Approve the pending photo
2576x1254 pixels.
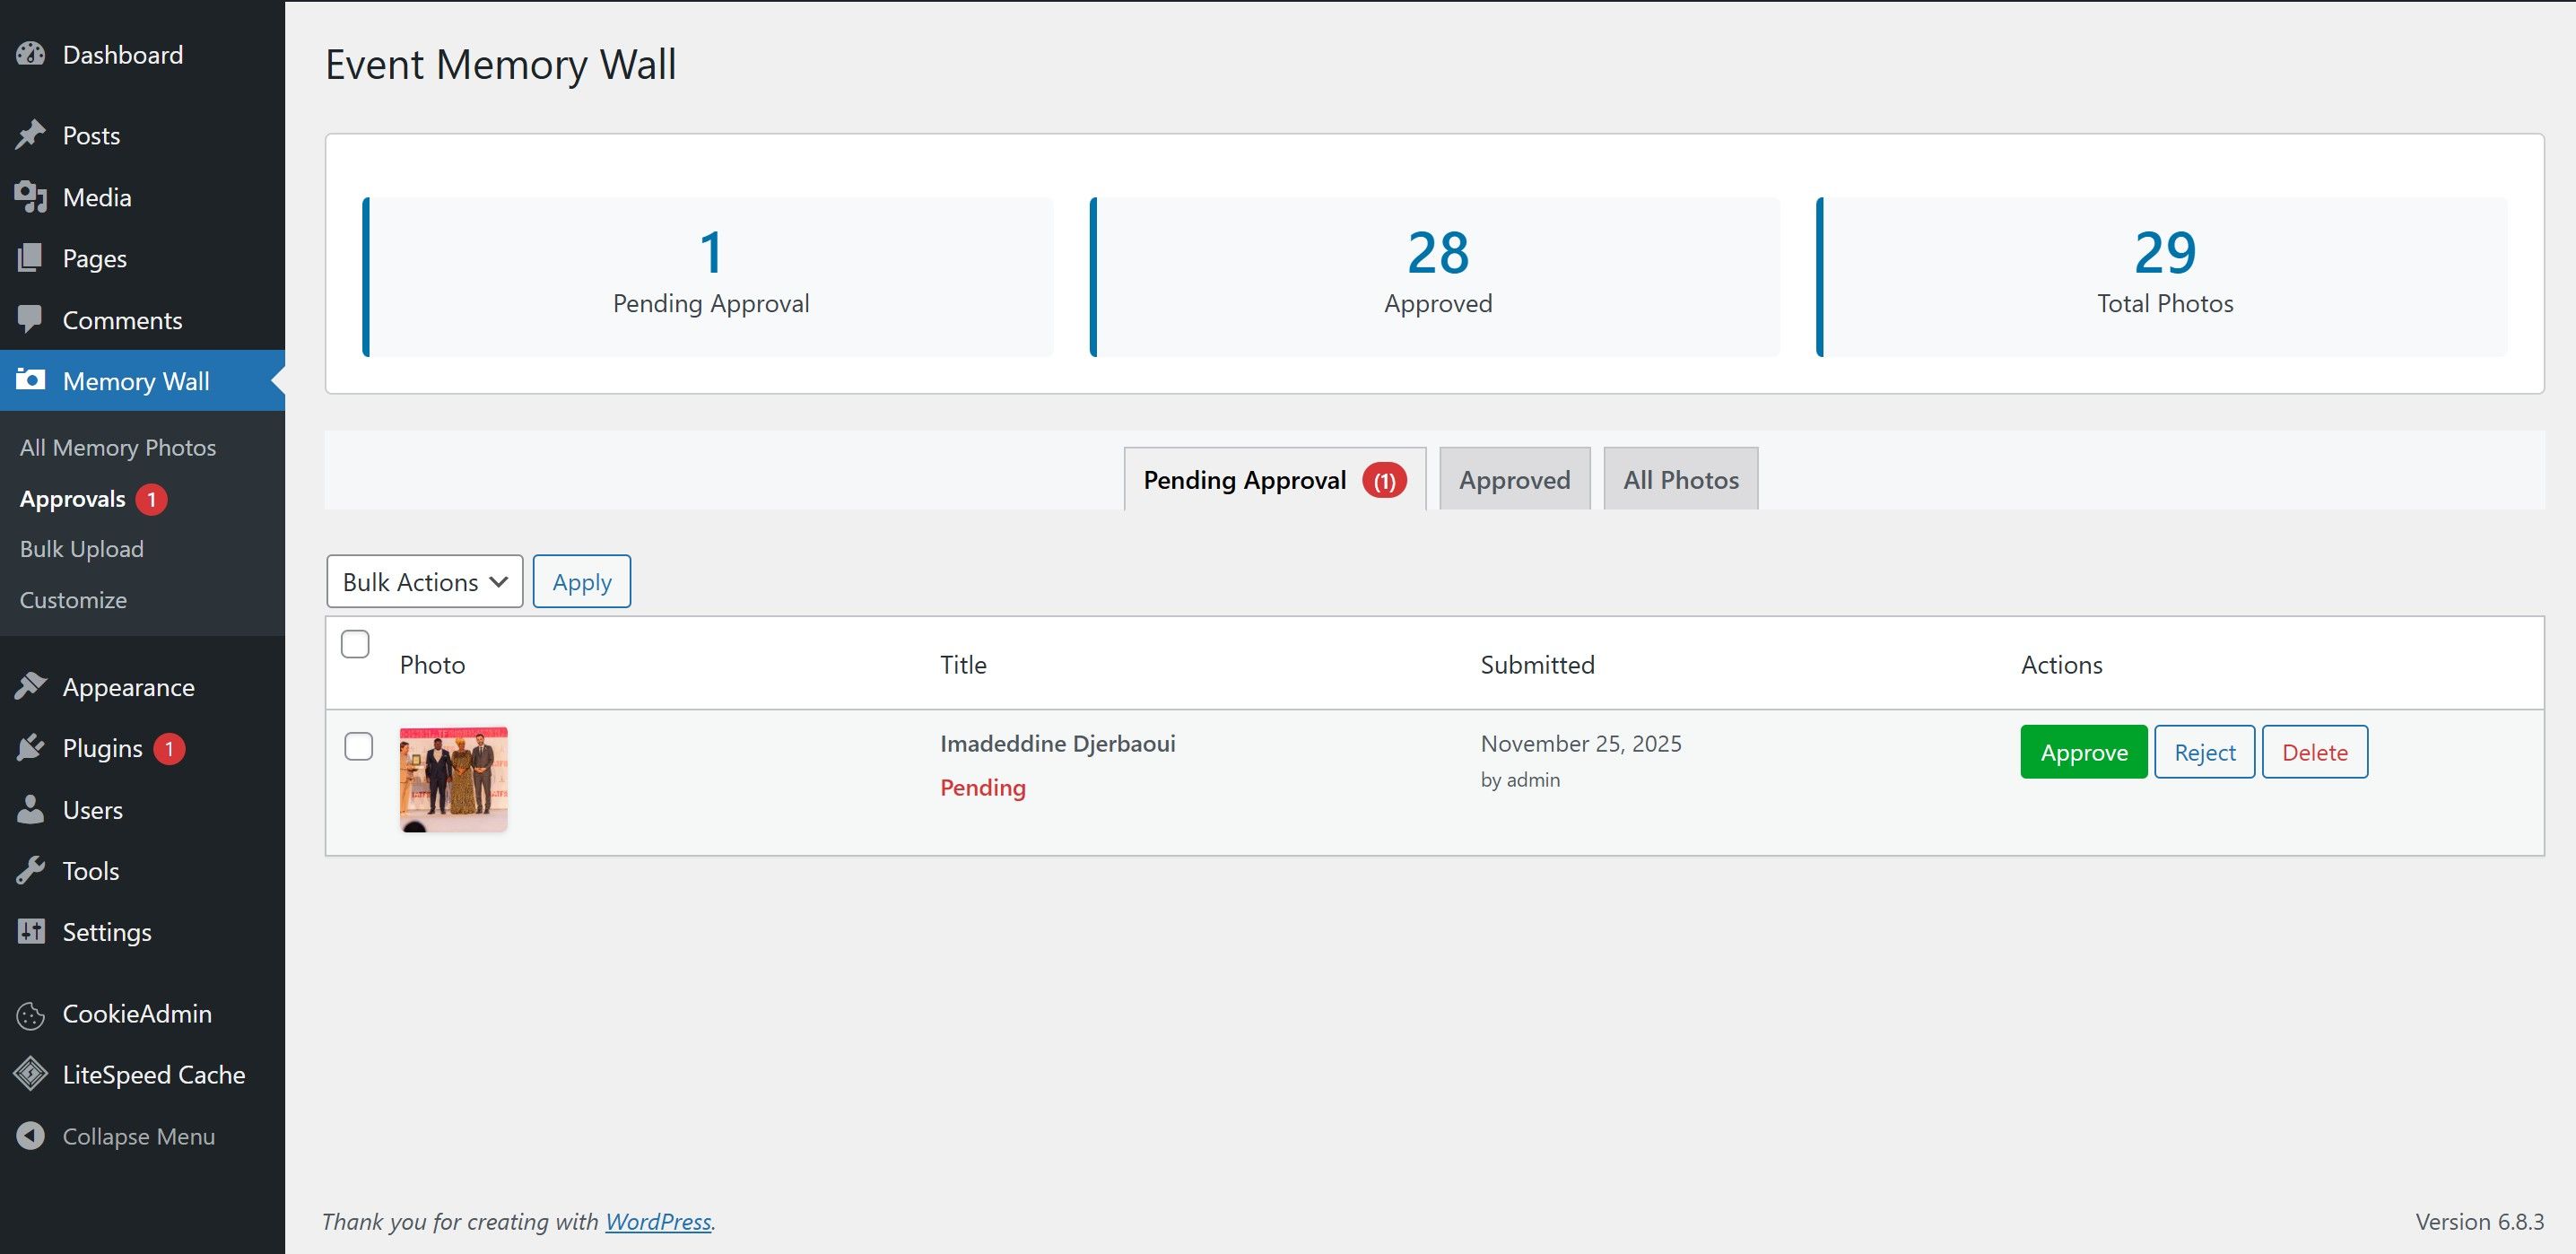[x=2083, y=752]
